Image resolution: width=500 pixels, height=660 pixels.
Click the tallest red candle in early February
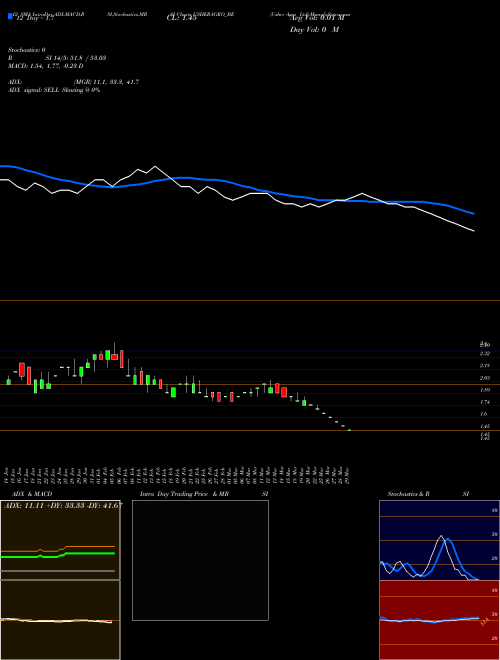click(122, 359)
